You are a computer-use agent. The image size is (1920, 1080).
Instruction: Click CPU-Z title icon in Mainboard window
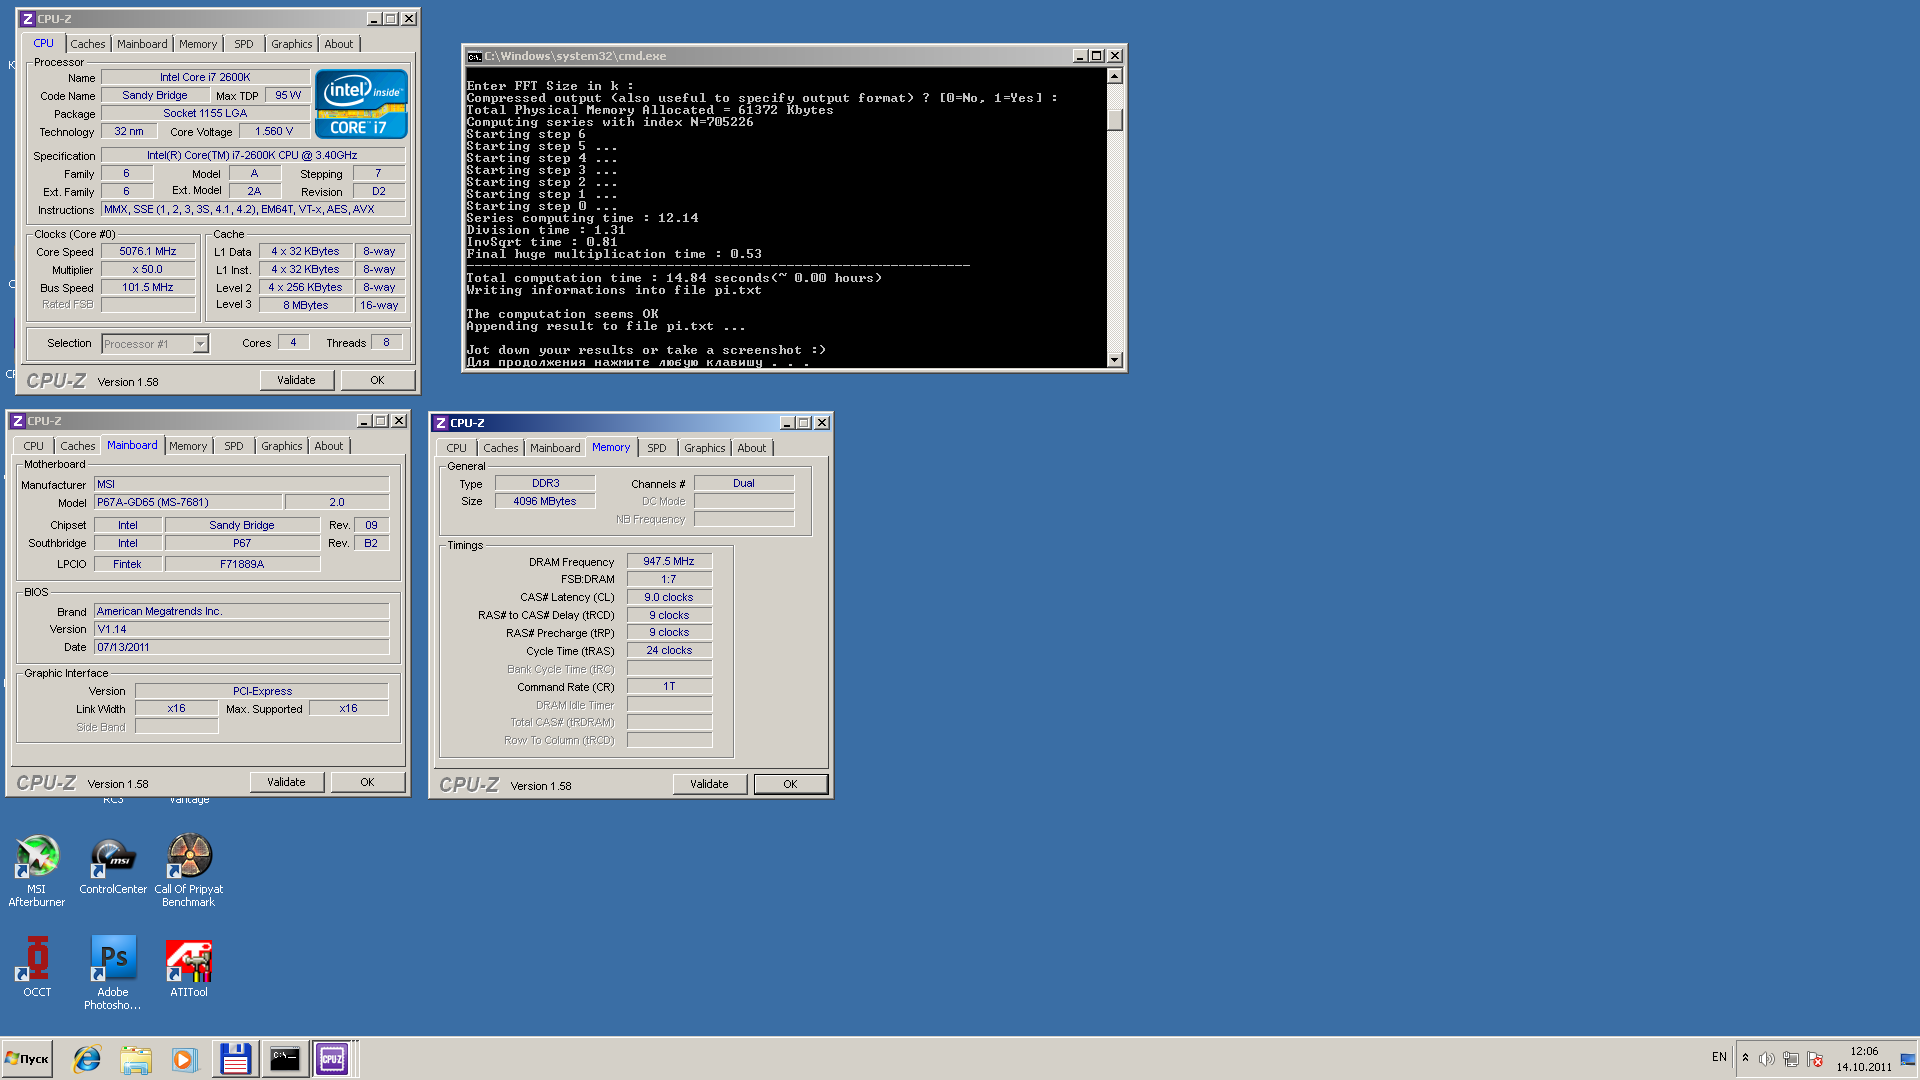coord(18,421)
